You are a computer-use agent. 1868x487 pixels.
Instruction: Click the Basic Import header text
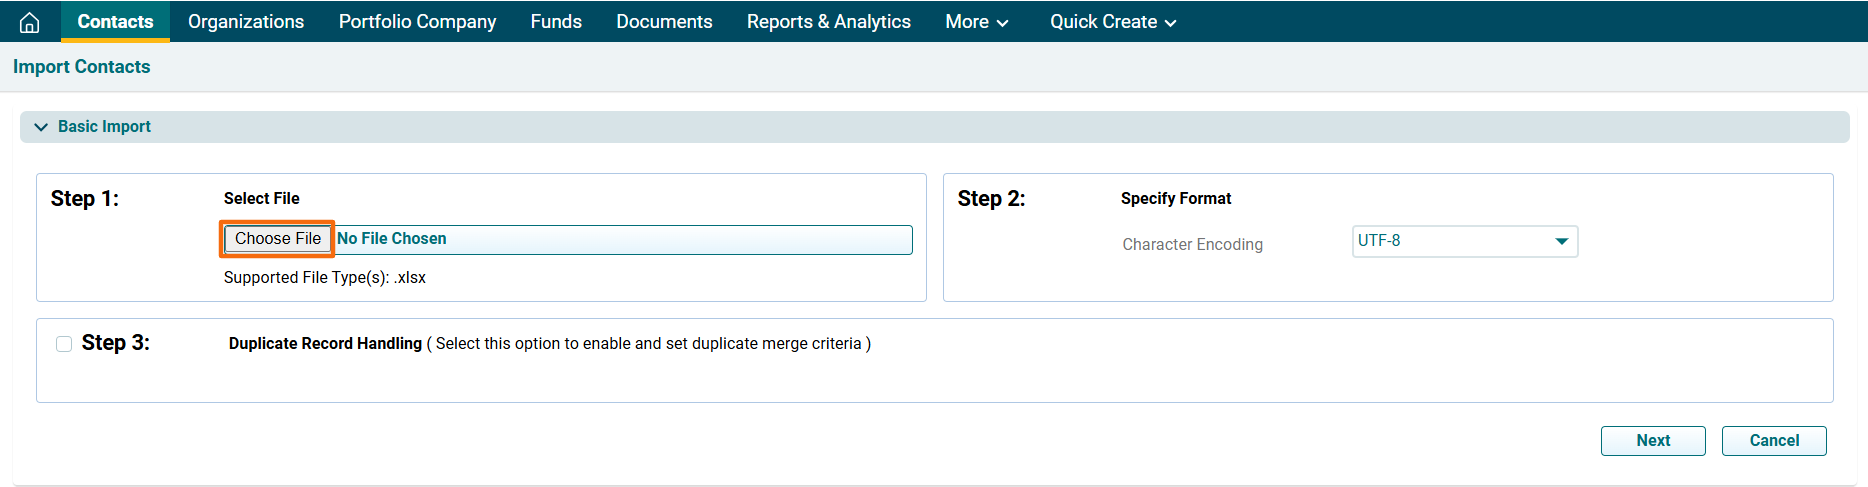point(104,127)
